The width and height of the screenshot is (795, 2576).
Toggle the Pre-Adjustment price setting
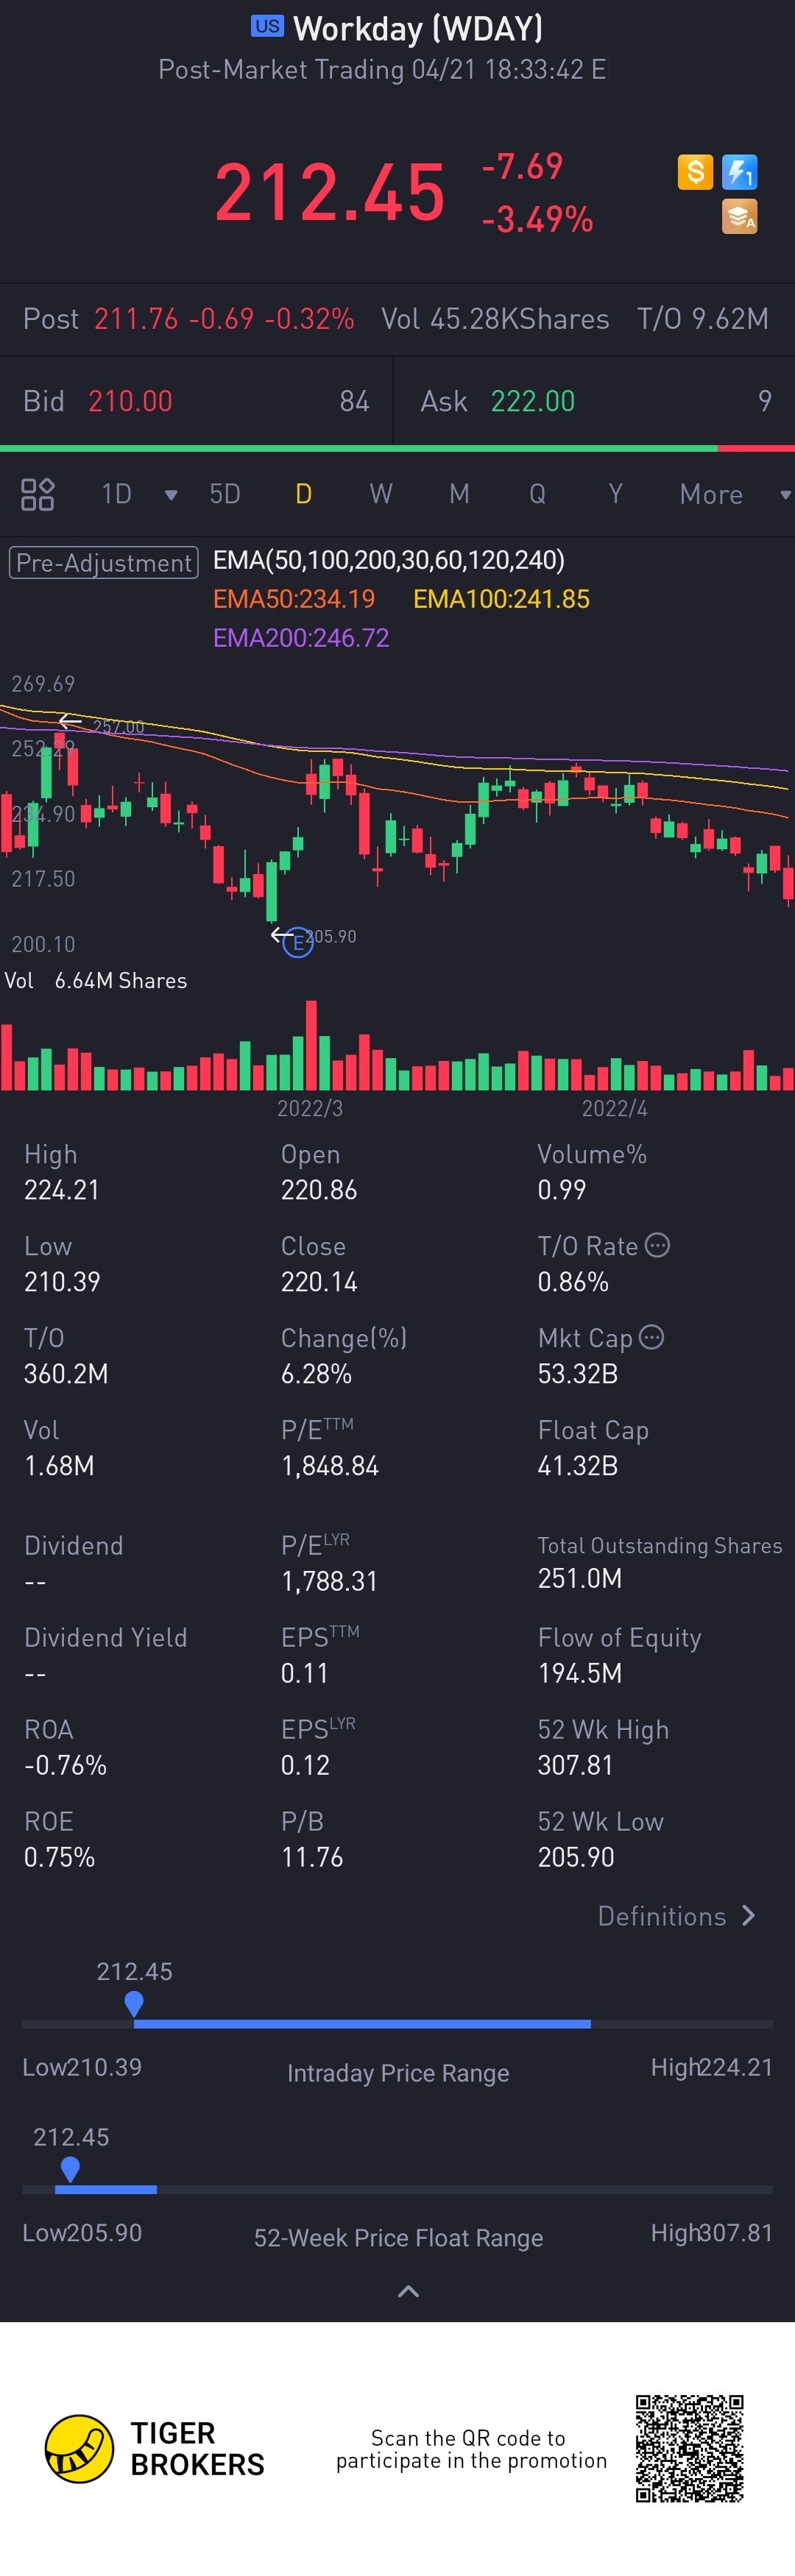[104, 563]
